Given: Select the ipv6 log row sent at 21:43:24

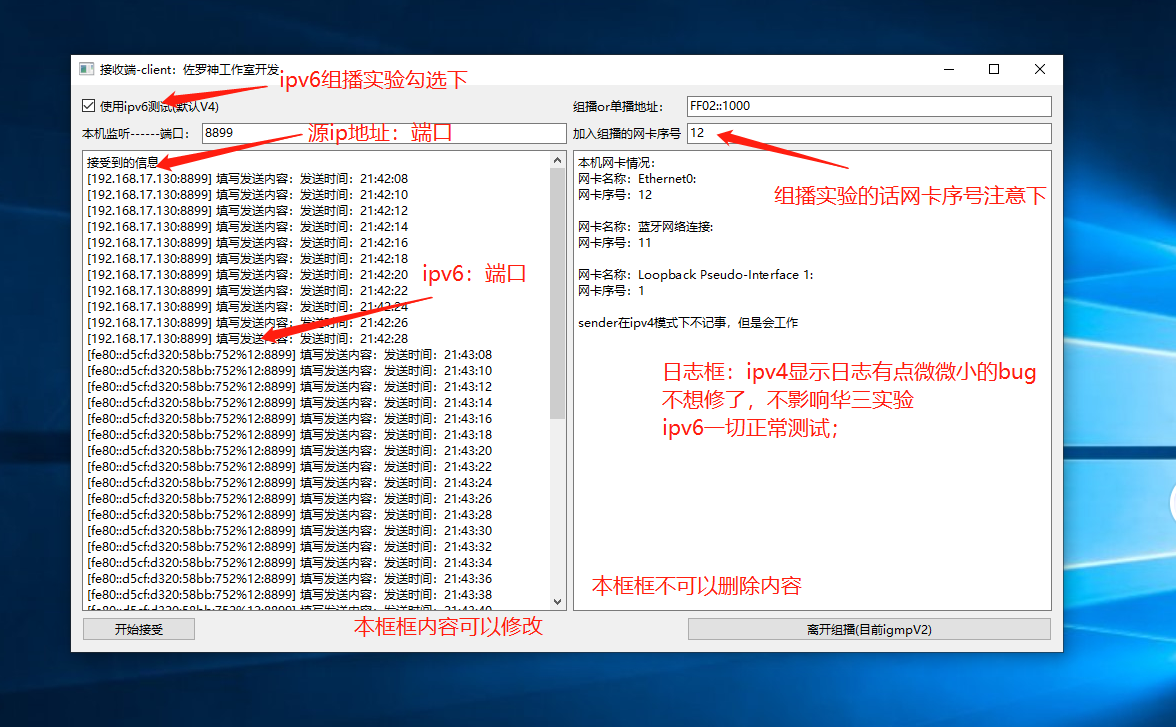Looking at the screenshot, I should coord(290,482).
